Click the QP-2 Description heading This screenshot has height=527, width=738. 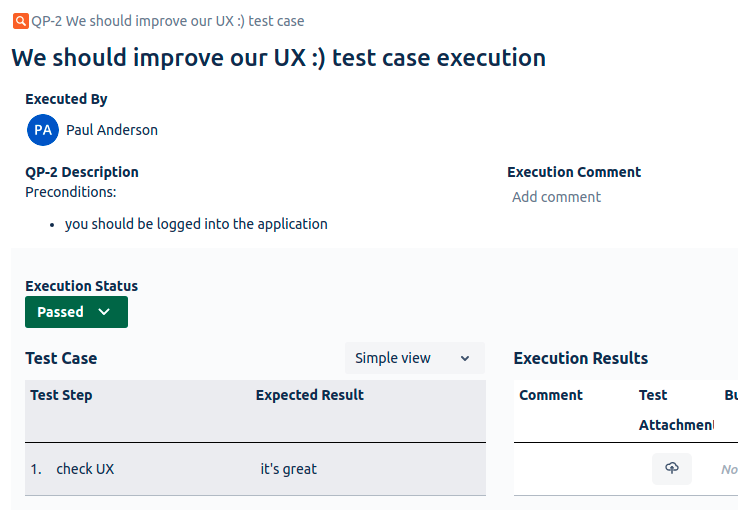(x=82, y=172)
